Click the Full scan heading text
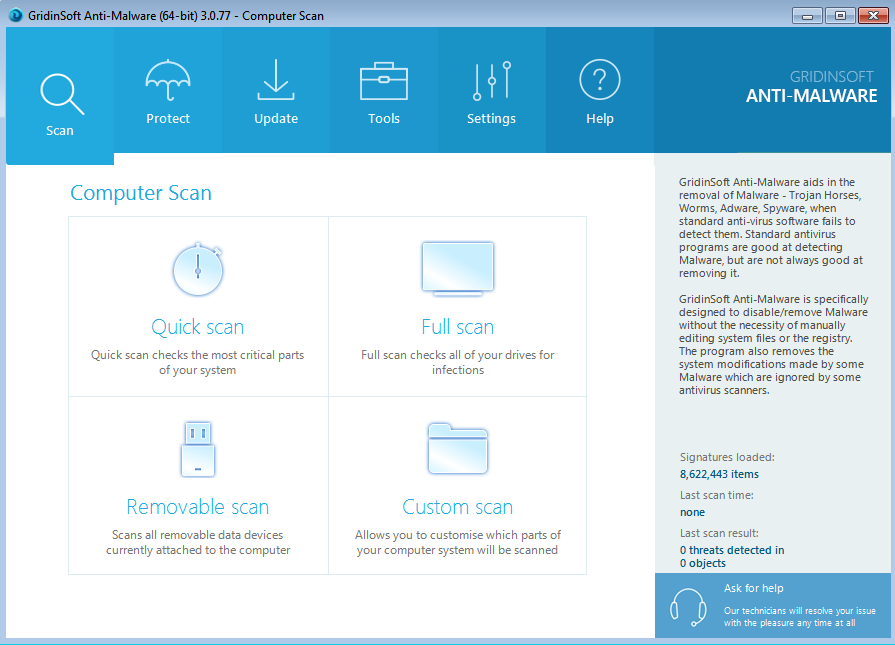This screenshot has height=645, width=895. (x=457, y=327)
